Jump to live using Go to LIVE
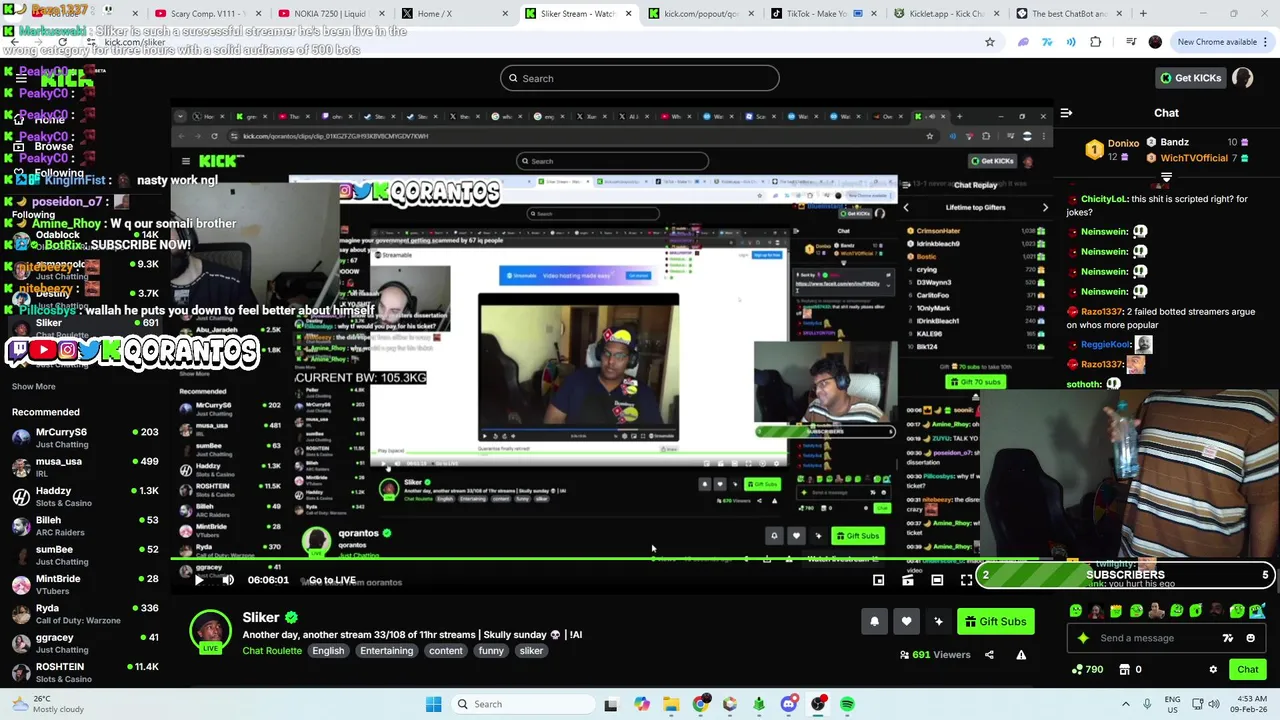 point(332,580)
